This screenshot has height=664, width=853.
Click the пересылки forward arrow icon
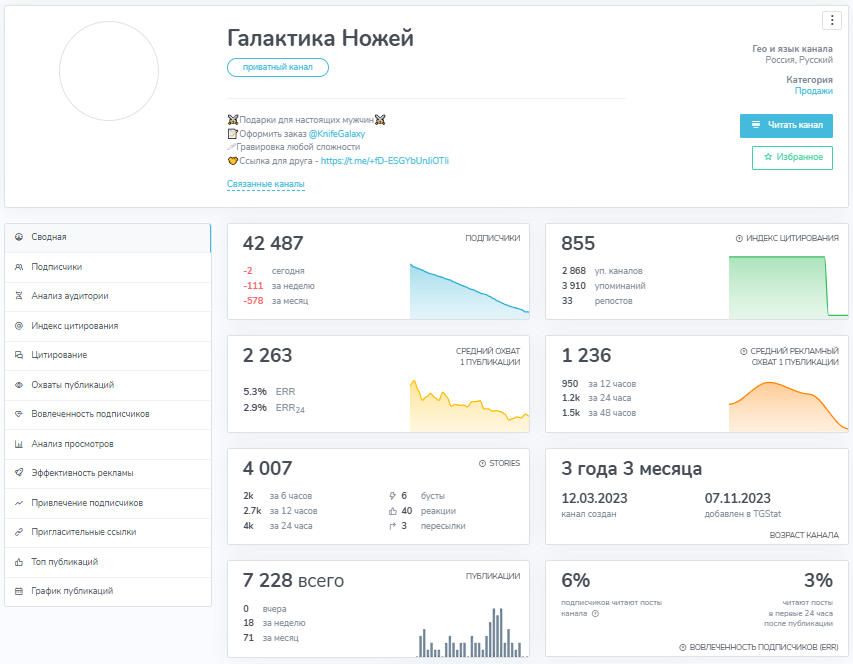pyautogui.click(x=393, y=526)
